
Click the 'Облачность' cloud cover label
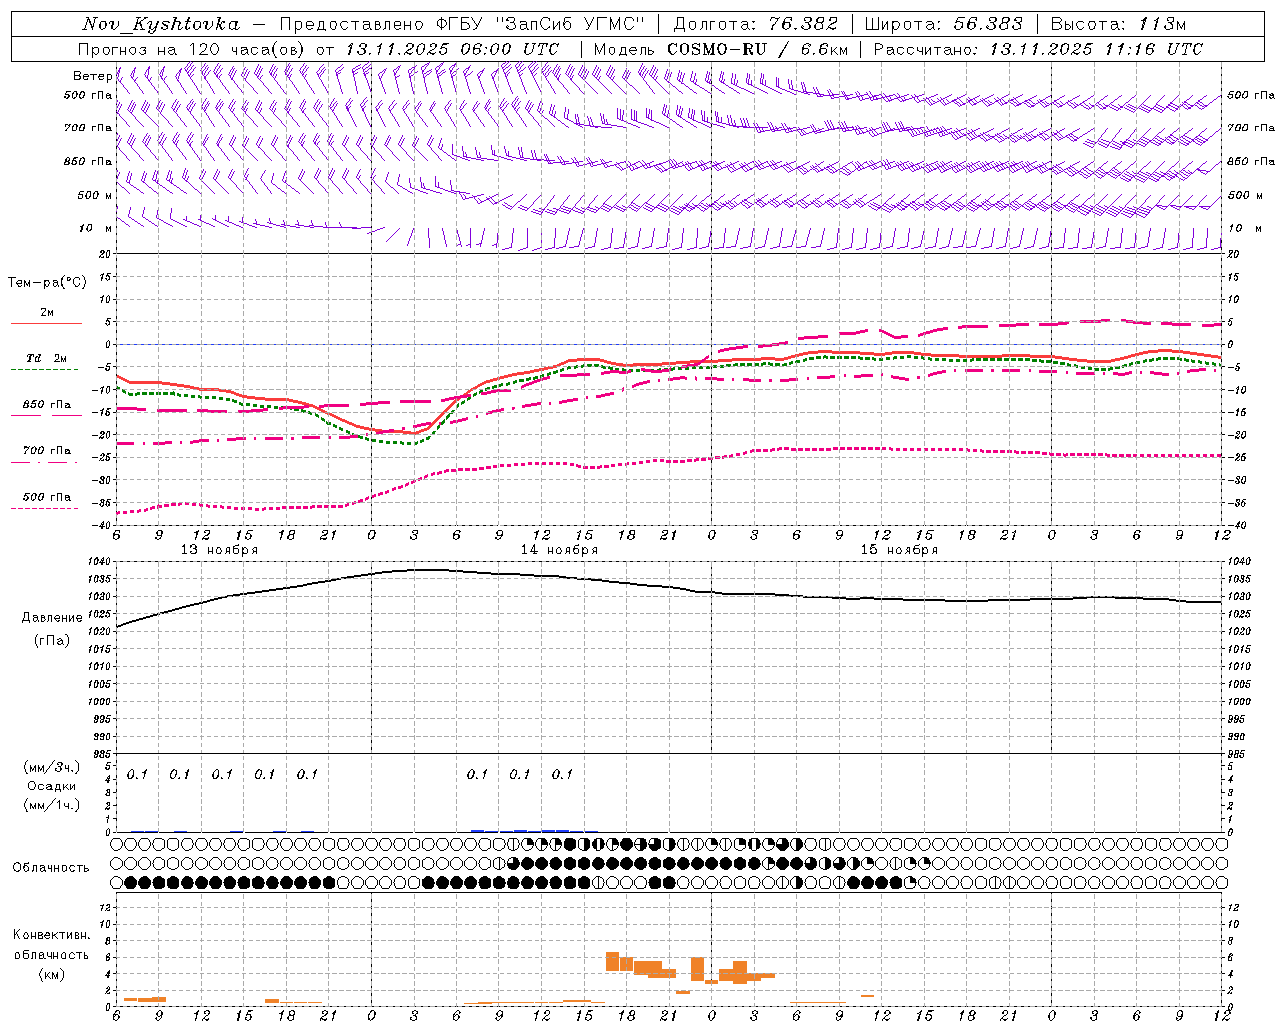pyautogui.click(x=51, y=868)
